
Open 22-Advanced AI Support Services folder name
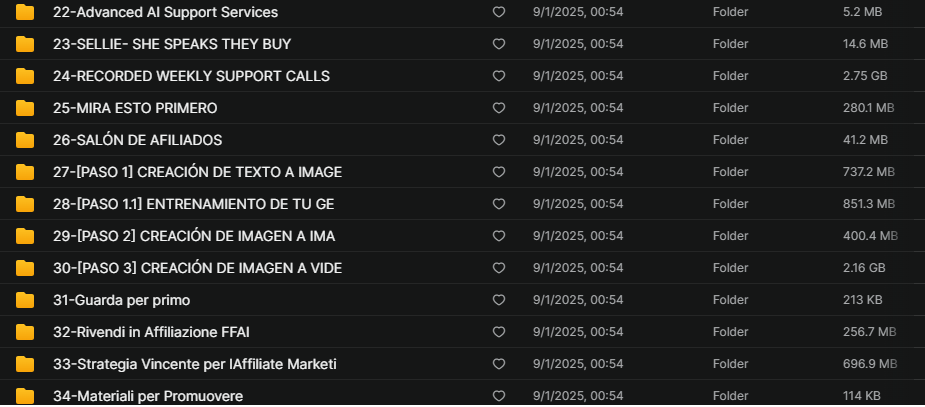[x=165, y=12]
